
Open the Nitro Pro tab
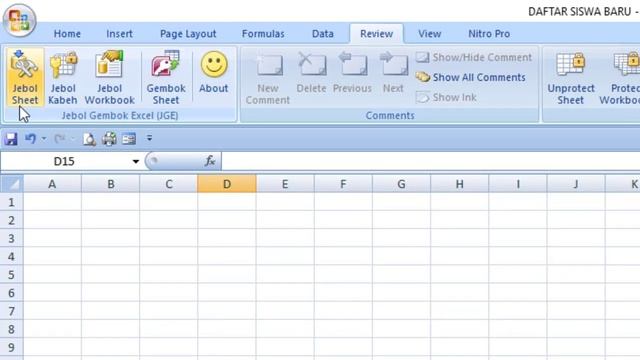[489, 34]
